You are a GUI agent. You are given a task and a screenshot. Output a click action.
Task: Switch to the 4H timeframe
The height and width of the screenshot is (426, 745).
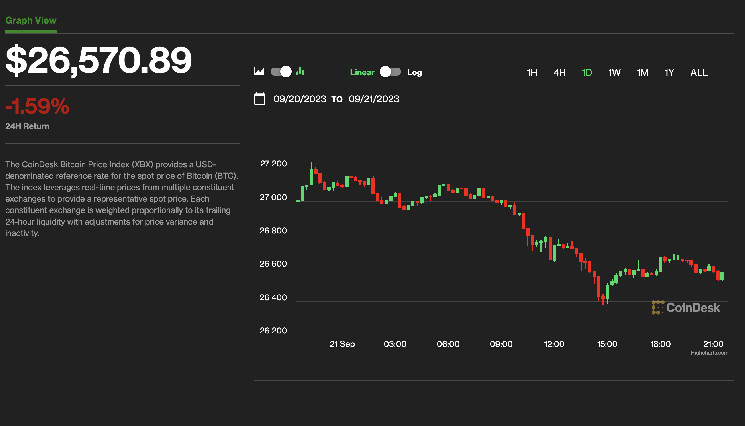(x=560, y=72)
